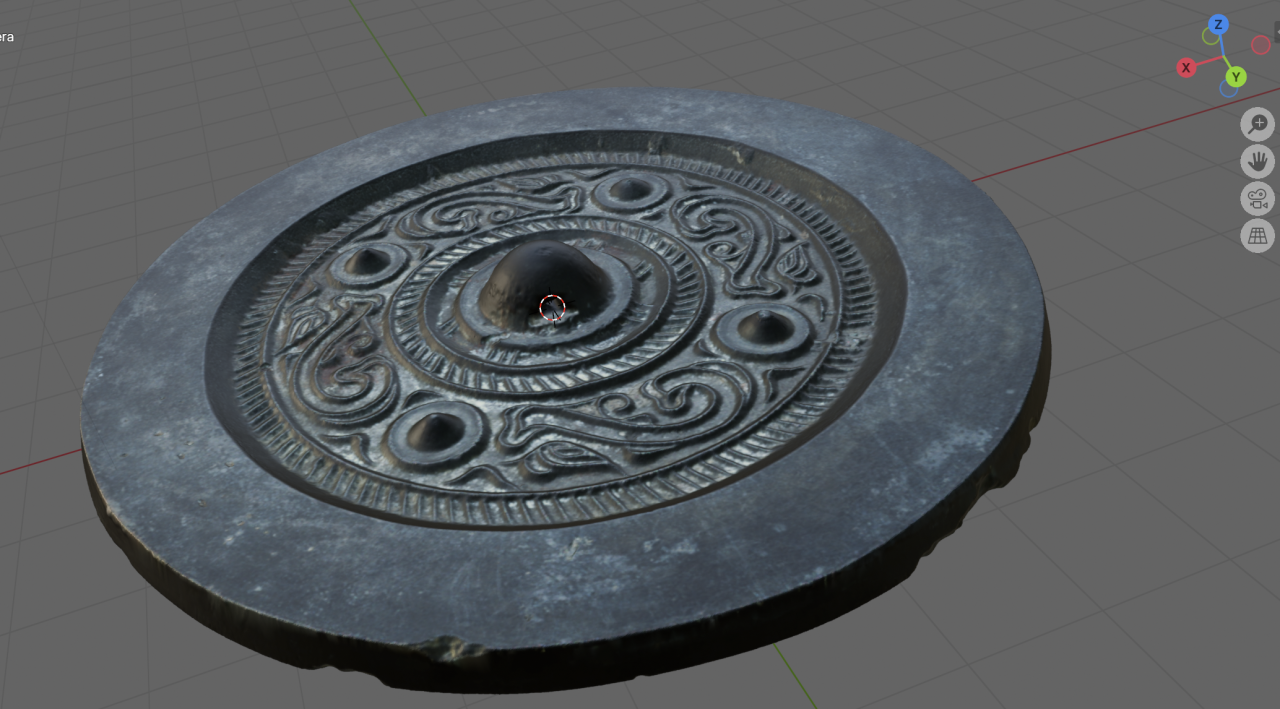
Task: Click the blue Z axis on the gizmo
Action: tap(1217, 24)
